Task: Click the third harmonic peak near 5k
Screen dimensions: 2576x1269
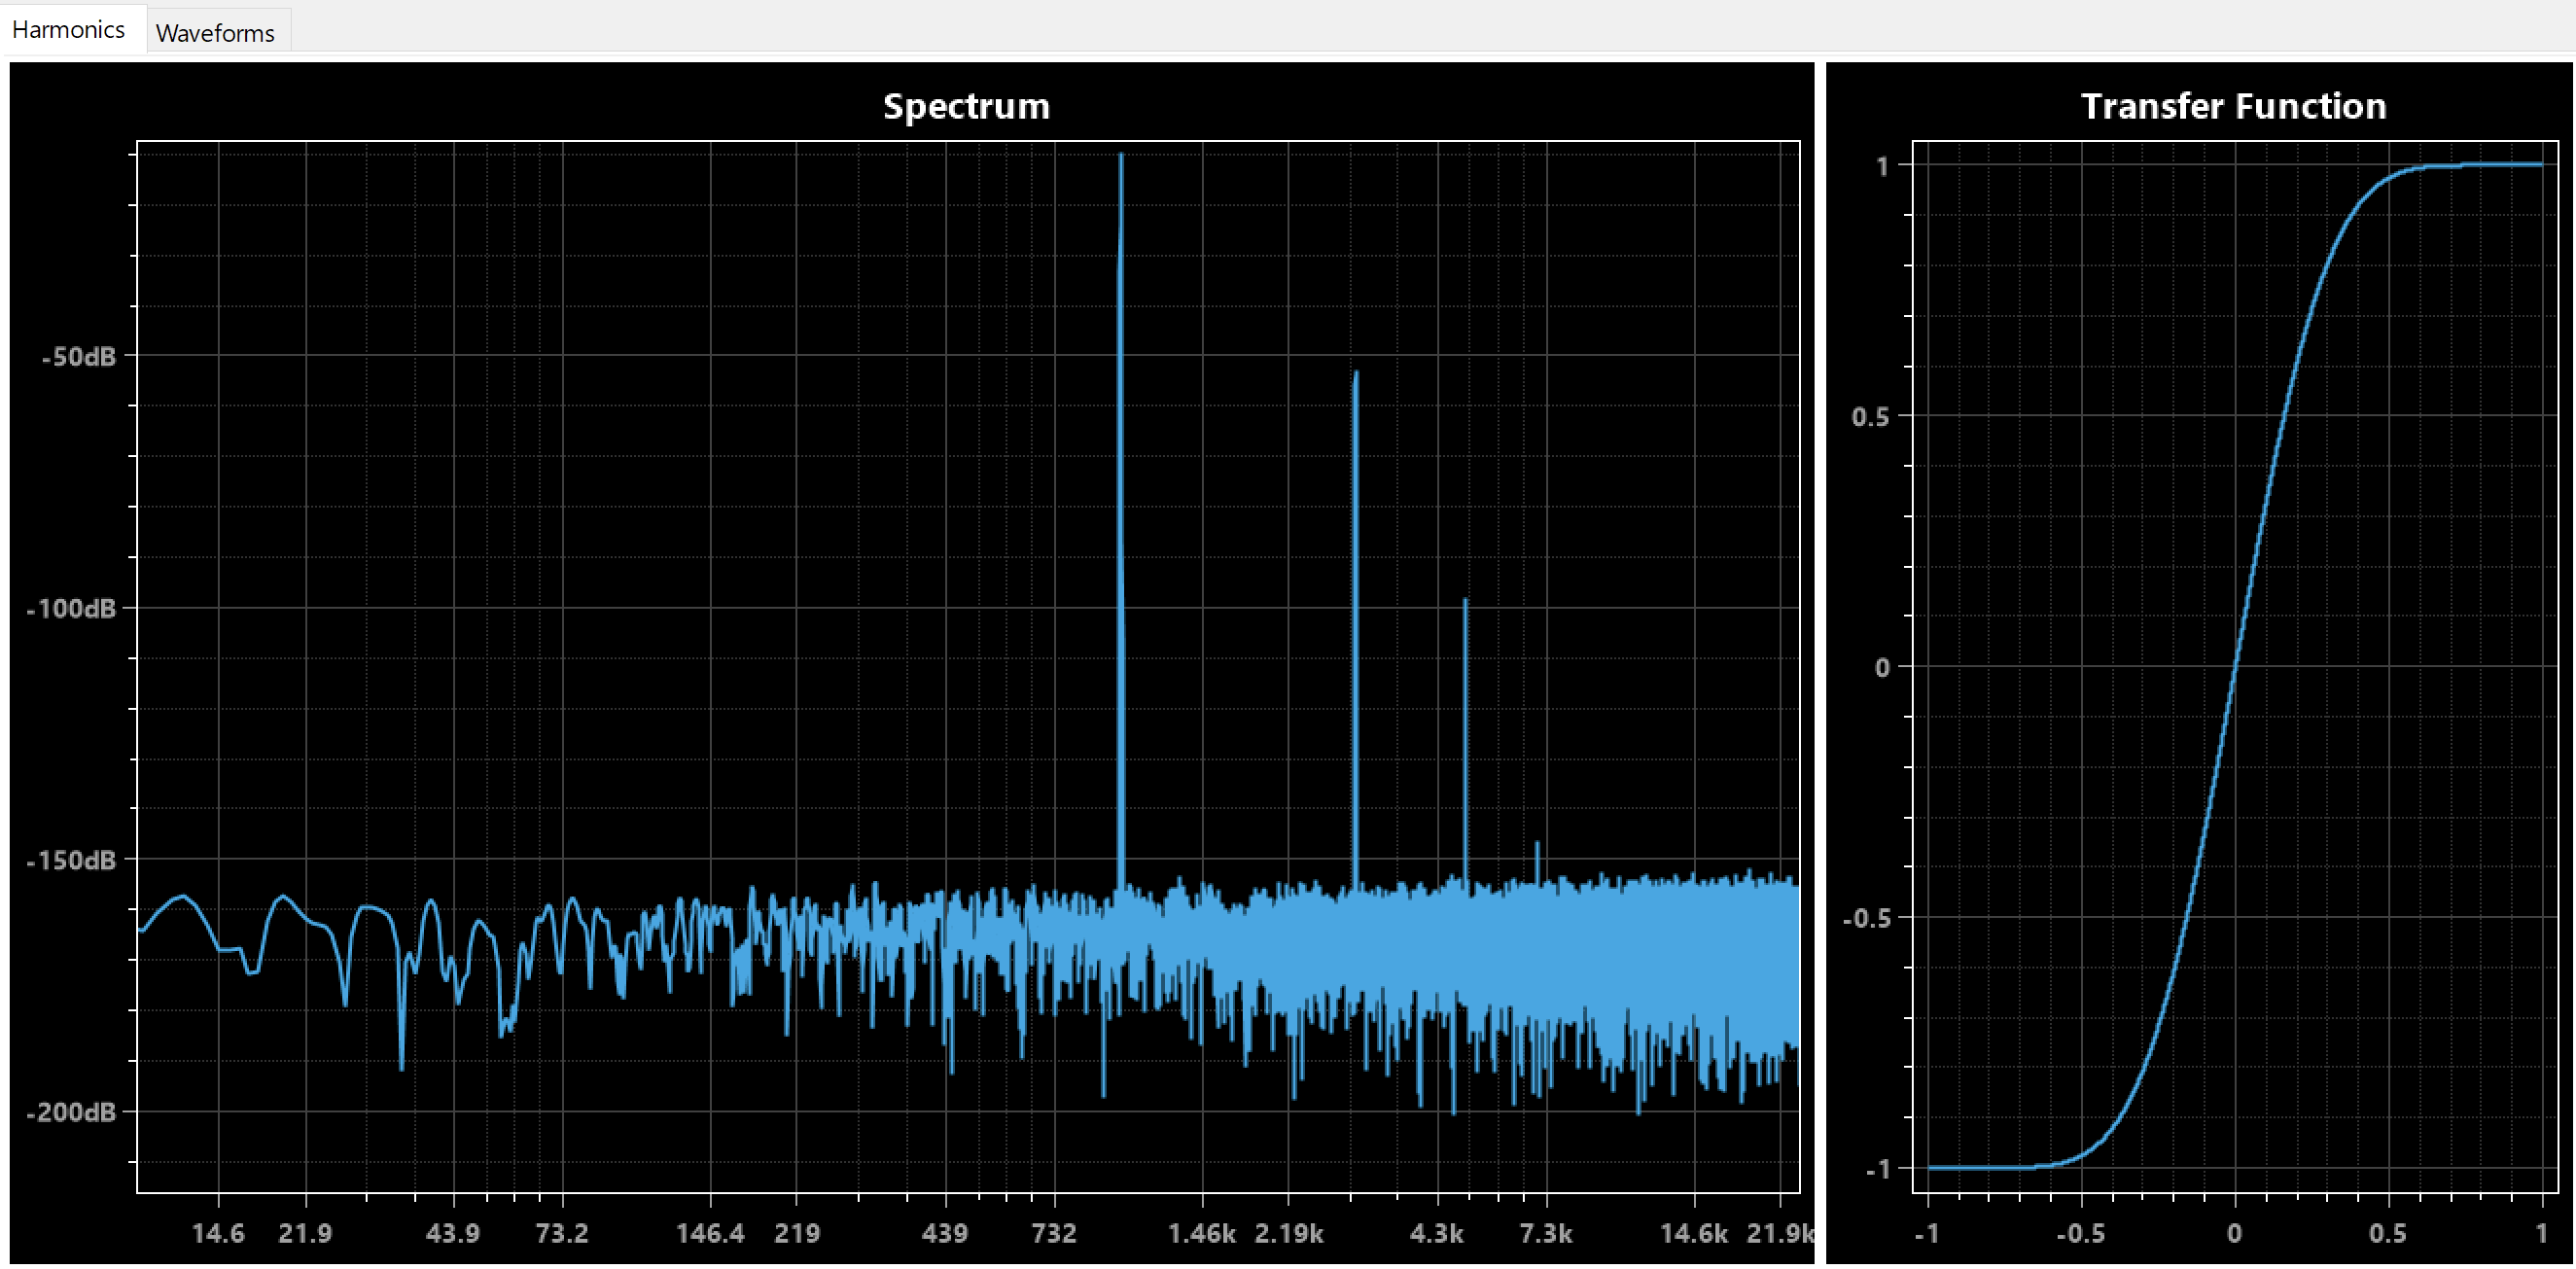Action: [x=1466, y=740]
